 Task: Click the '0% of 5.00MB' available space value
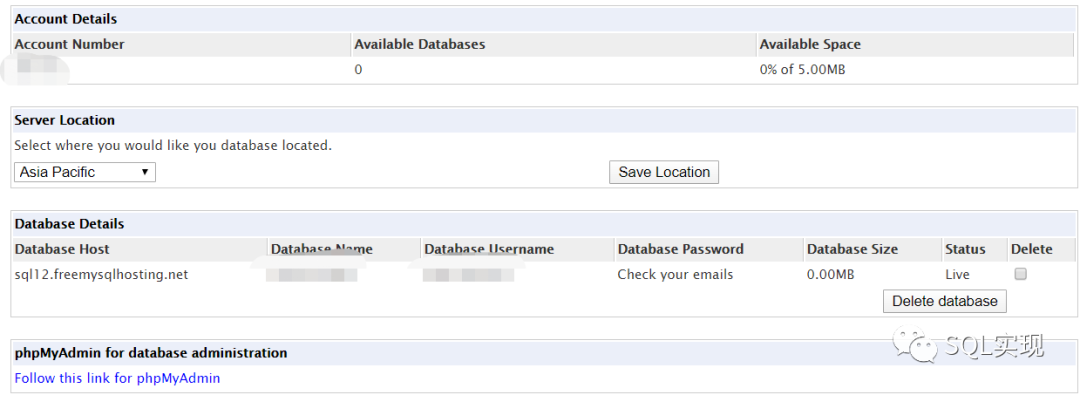[802, 70]
